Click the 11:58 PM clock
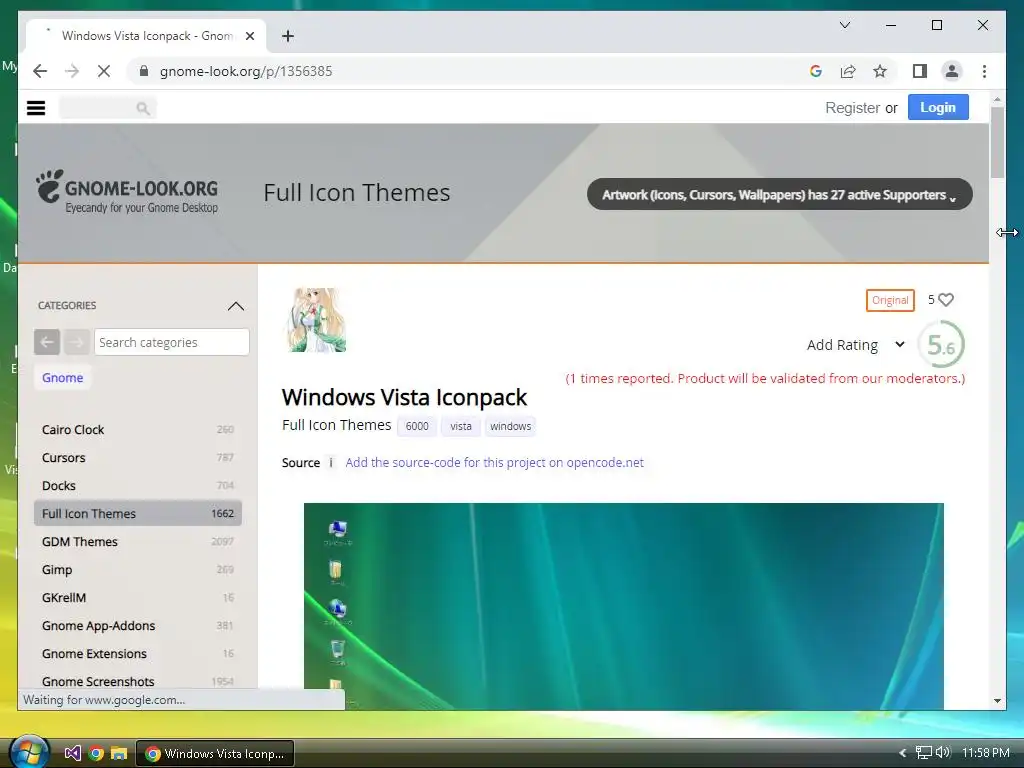The height and width of the screenshot is (768, 1024). click(985, 753)
